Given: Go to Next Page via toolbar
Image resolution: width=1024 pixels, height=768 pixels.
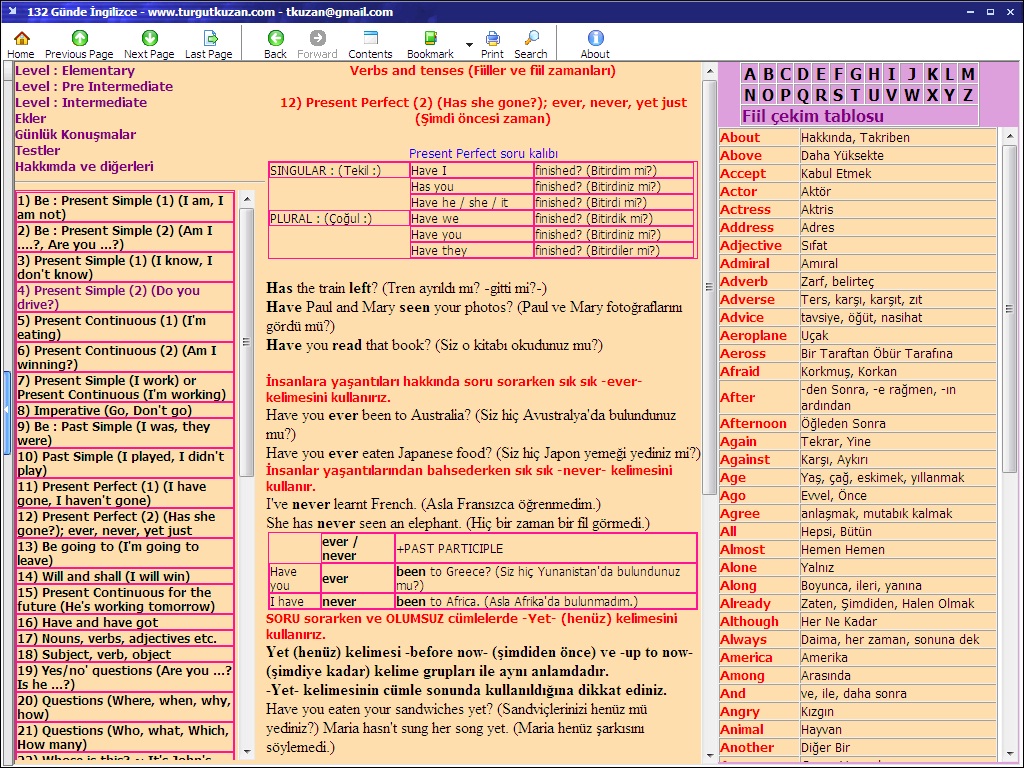Looking at the screenshot, I should 150,39.
